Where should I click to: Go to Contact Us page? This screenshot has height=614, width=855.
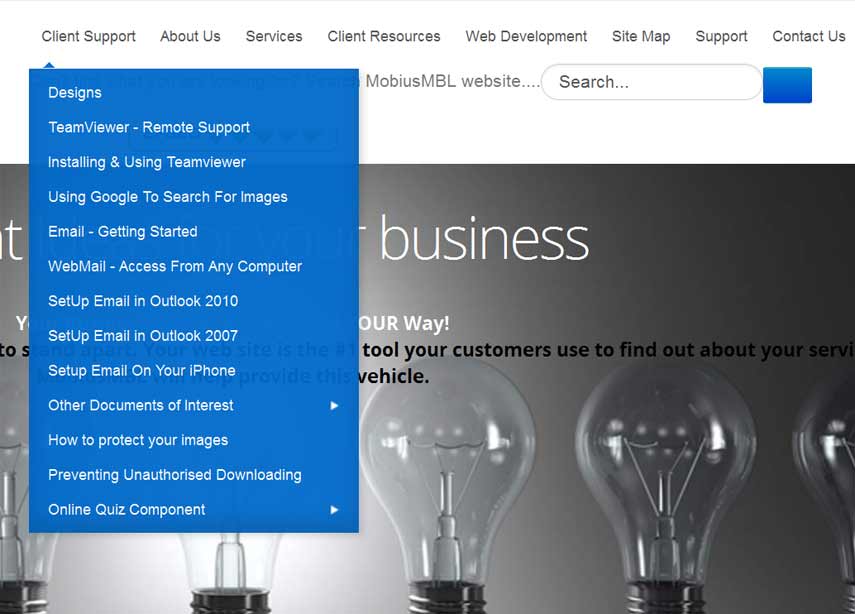tap(809, 37)
